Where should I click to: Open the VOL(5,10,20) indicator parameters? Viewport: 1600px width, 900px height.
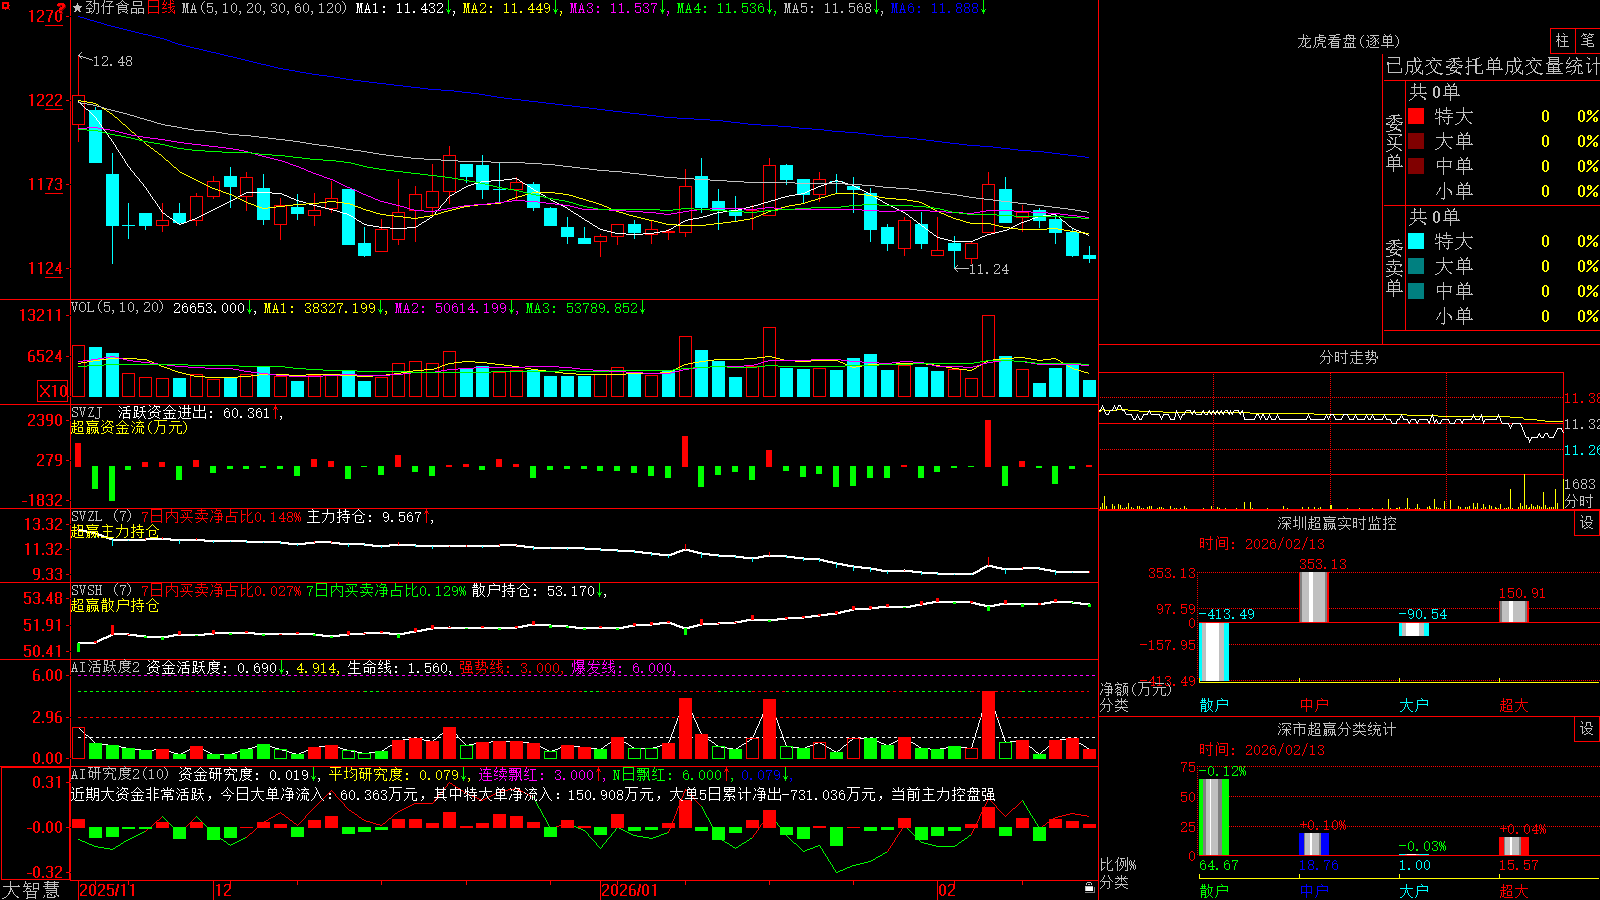[117, 308]
